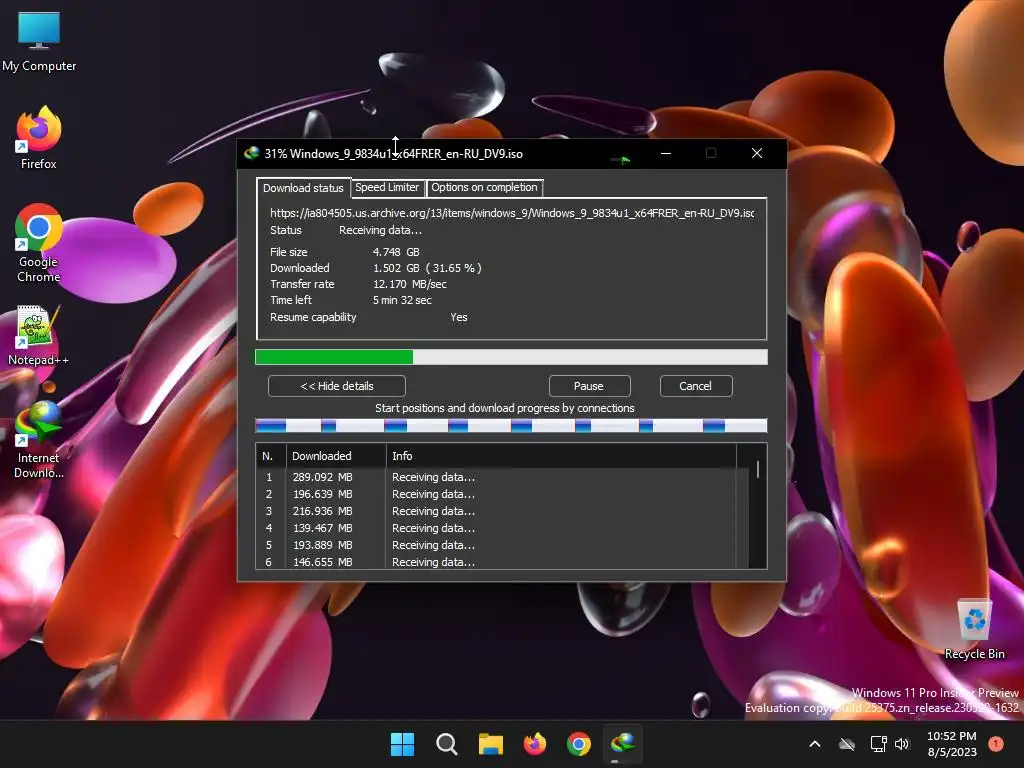Select connection row with 146.655 MB

496,562
